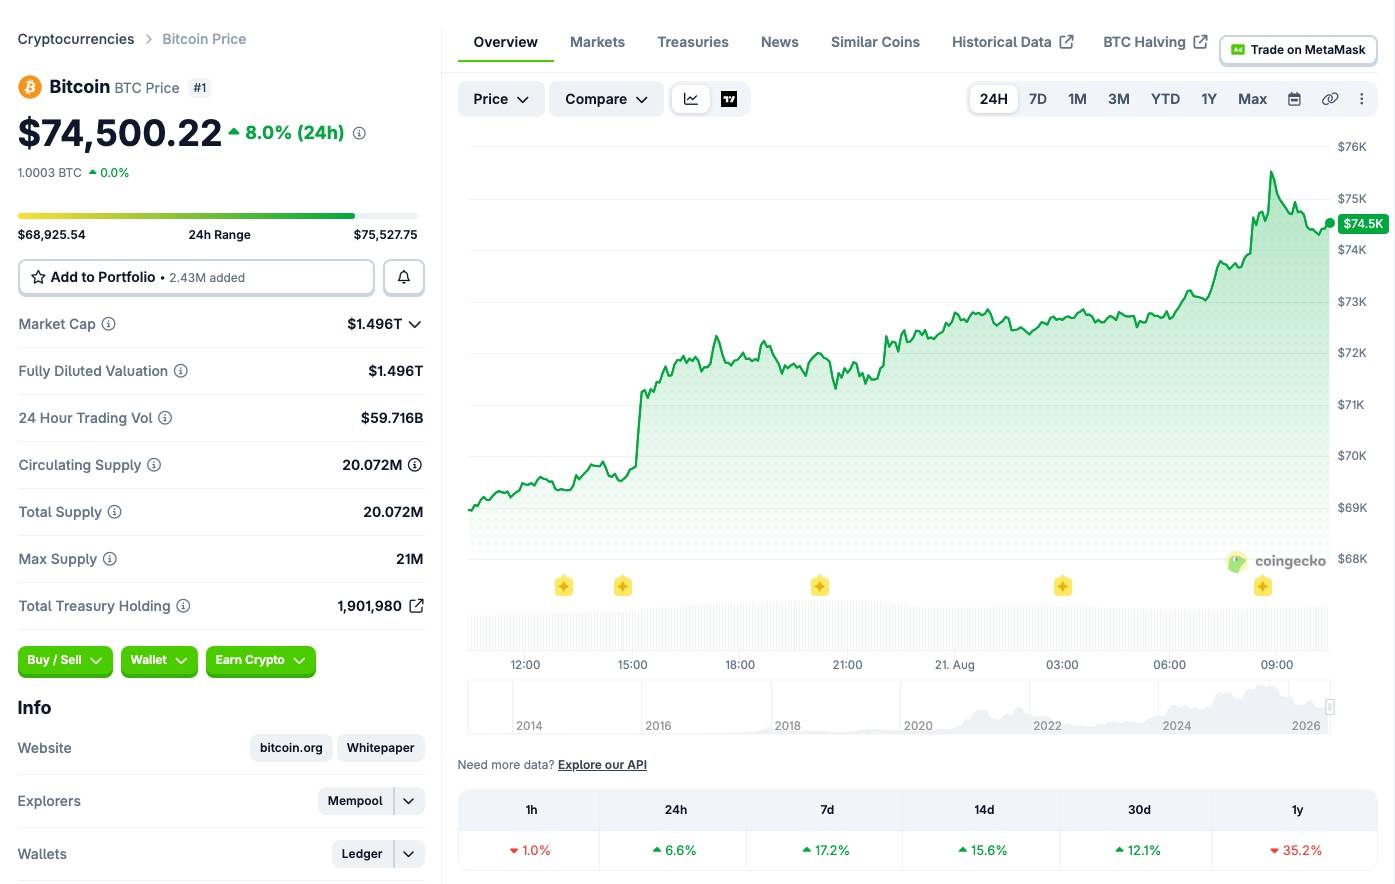
Task: Copy chart link icon
Action: (x=1330, y=99)
